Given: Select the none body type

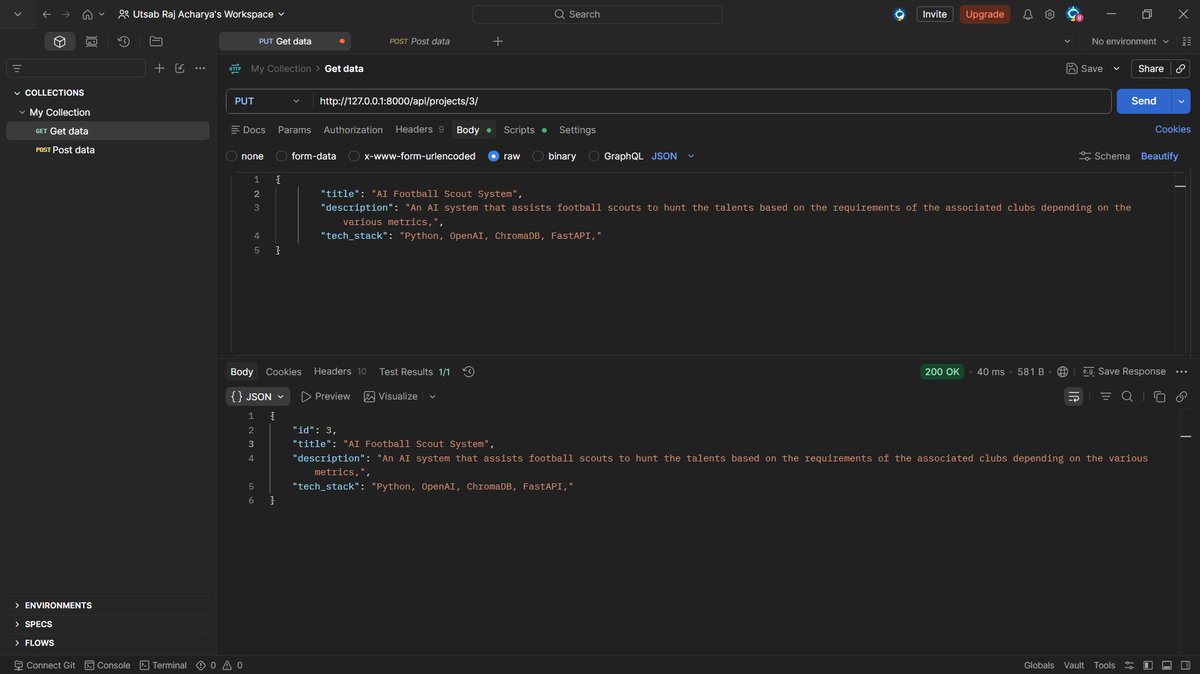Looking at the screenshot, I should 232,156.
